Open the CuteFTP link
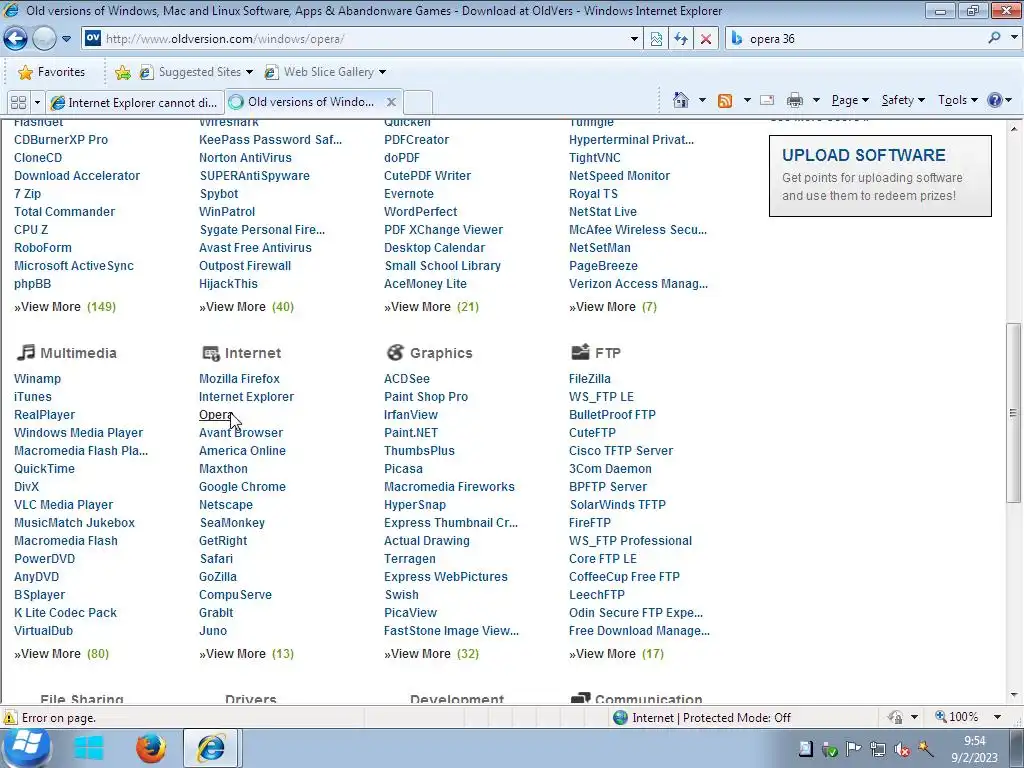The height and width of the screenshot is (768, 1024). click(x=592, y=433)
